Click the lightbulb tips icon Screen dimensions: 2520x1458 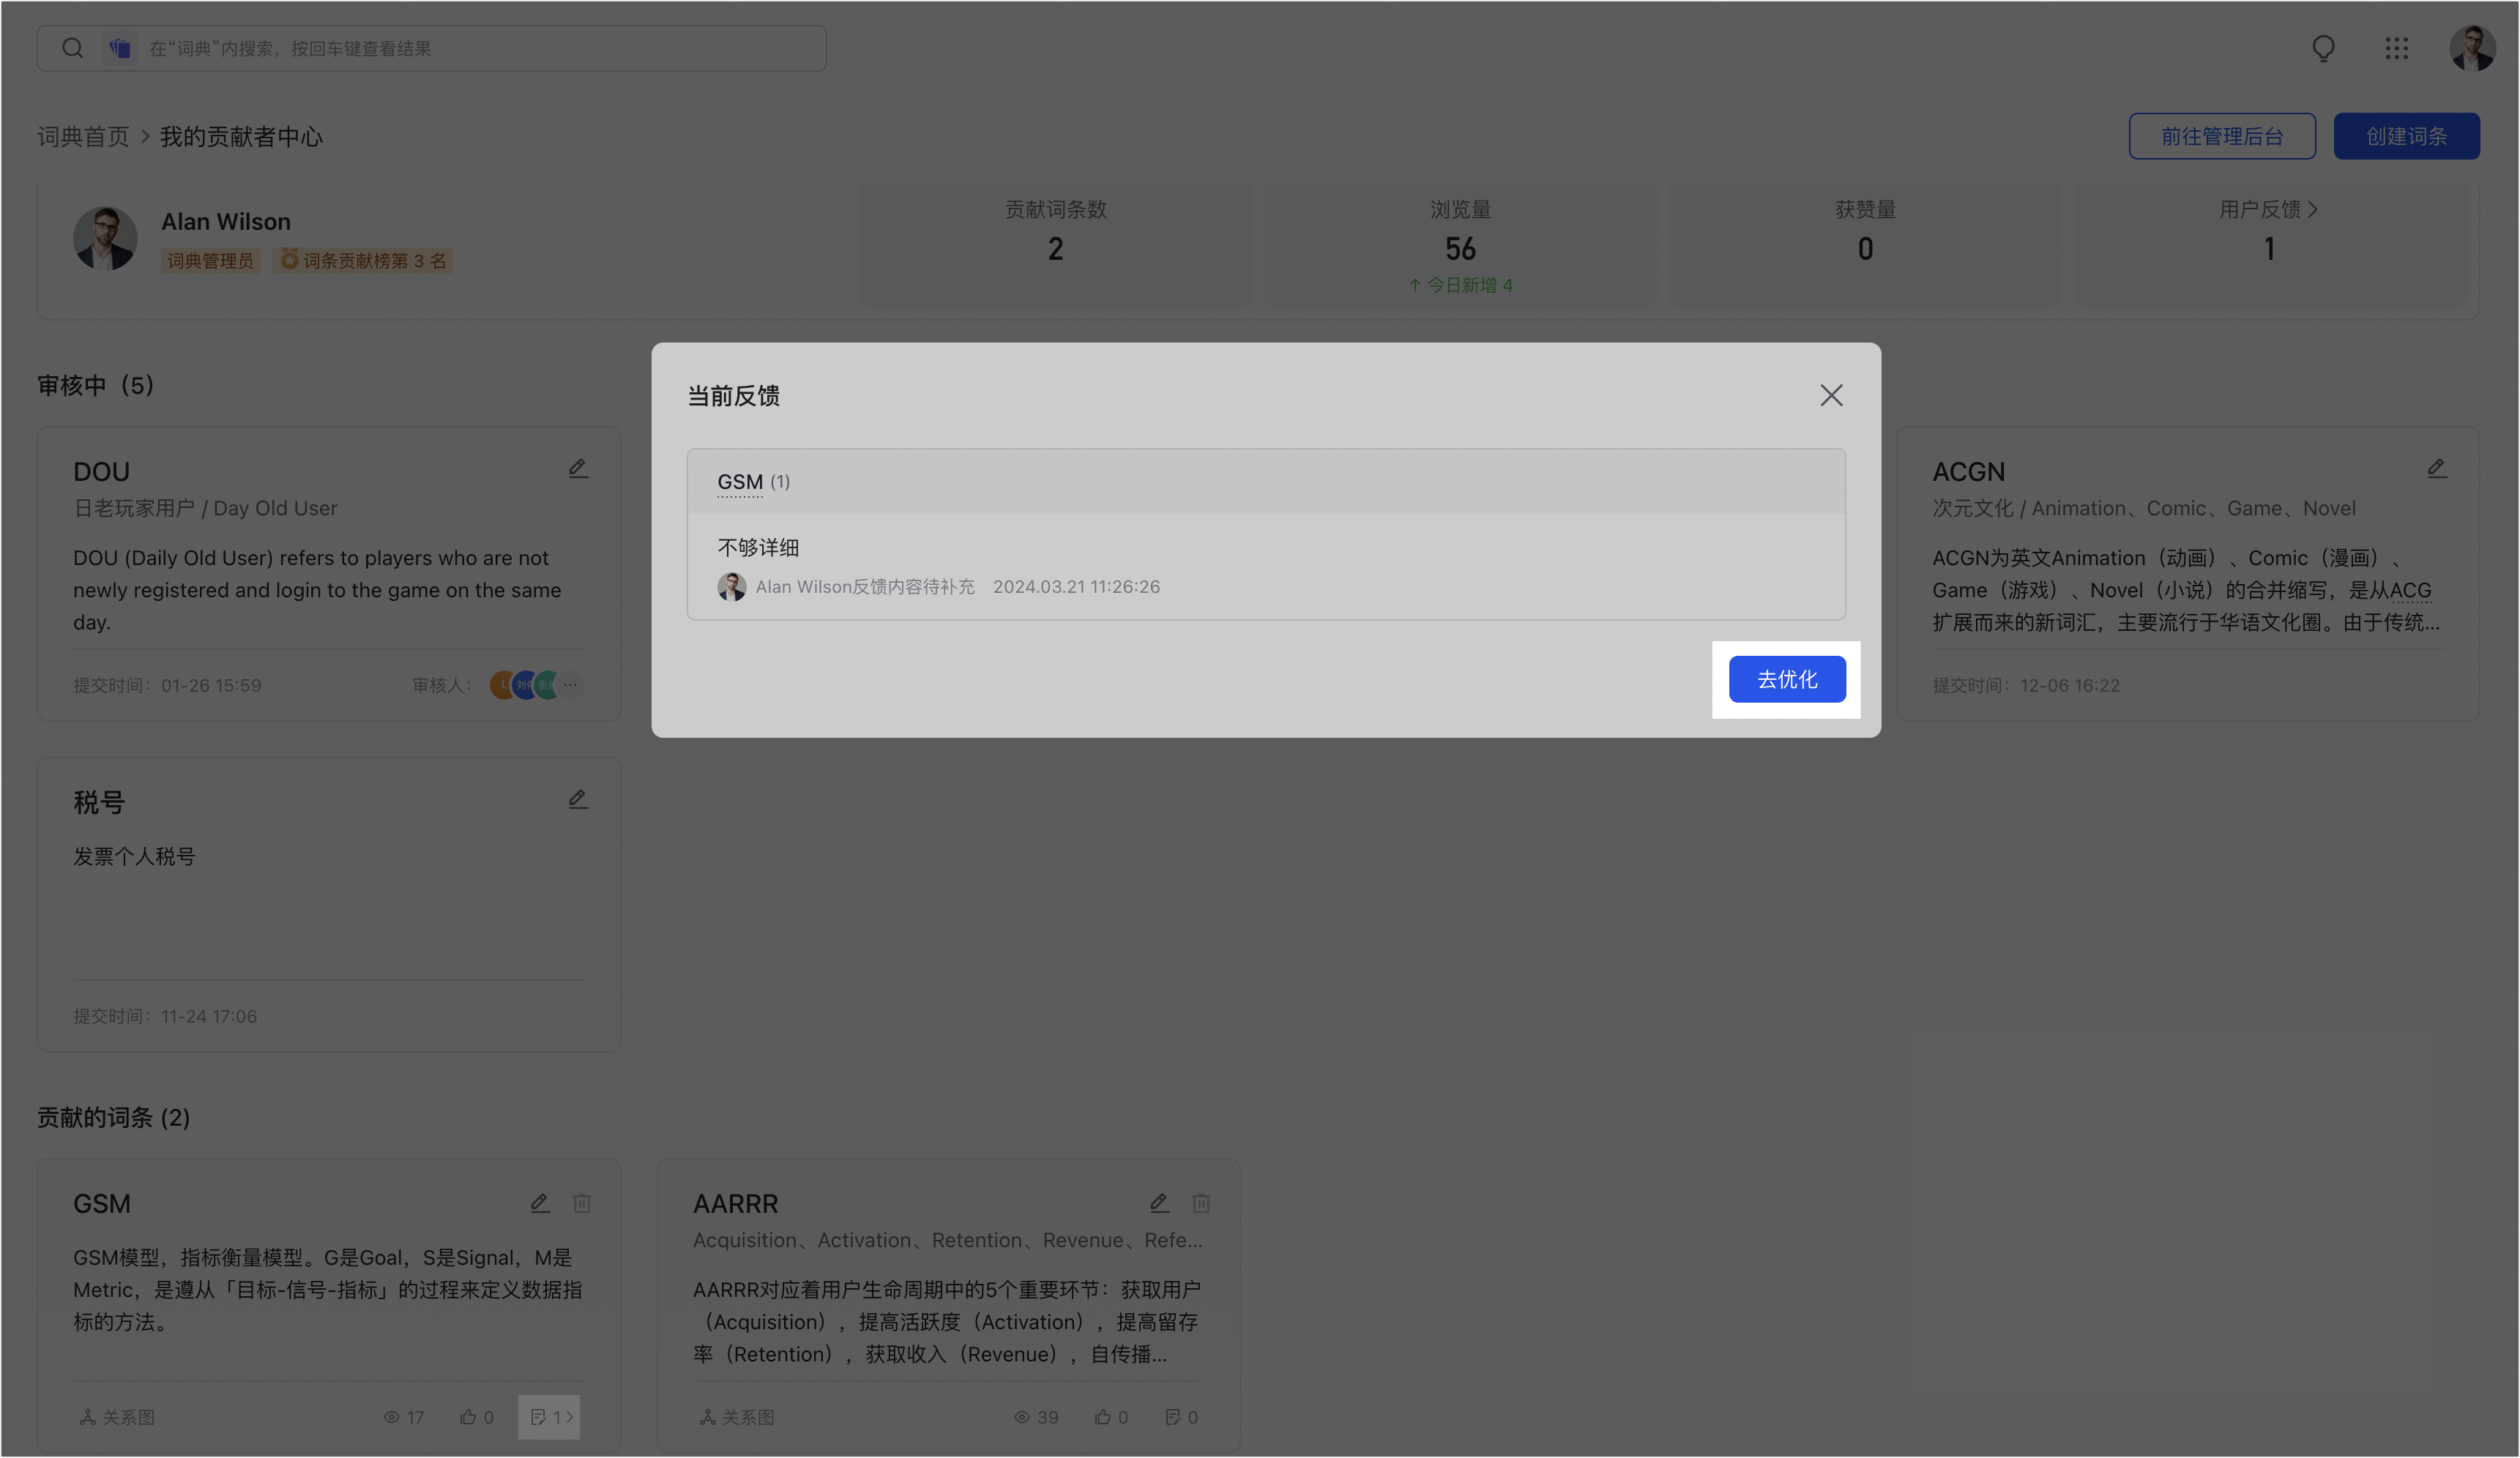(x=2322, y=48)
